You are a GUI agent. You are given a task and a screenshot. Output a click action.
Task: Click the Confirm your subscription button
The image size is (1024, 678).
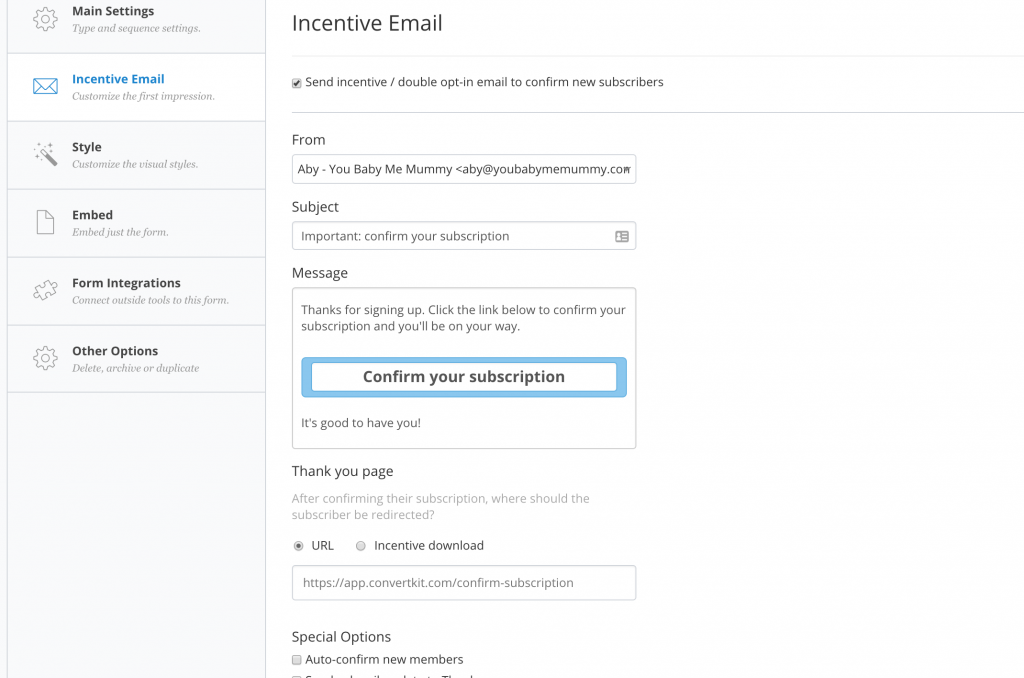tap(464, 377)
